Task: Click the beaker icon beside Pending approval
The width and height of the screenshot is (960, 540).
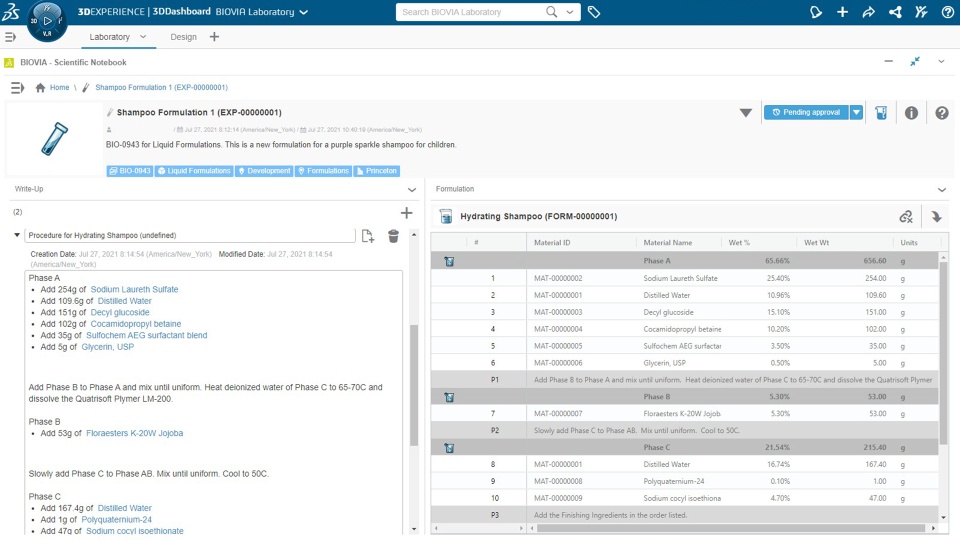Action: pyautogui.click(x=881, y=113)
